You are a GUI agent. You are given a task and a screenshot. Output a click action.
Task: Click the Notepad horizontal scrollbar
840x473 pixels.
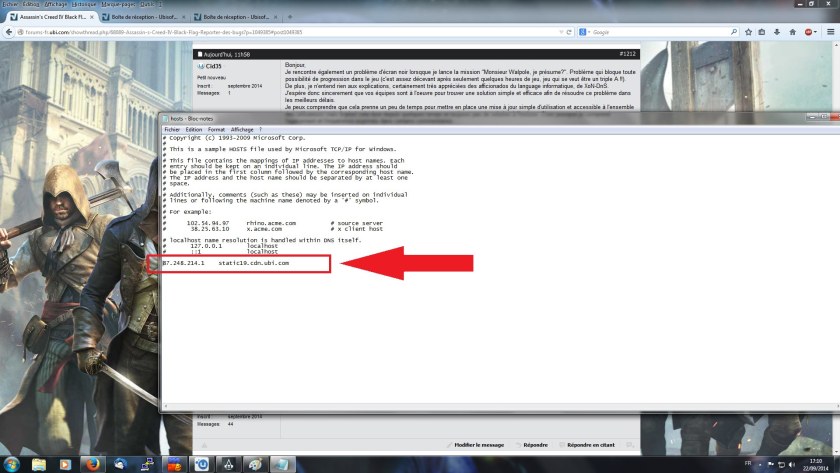(501, 406)
